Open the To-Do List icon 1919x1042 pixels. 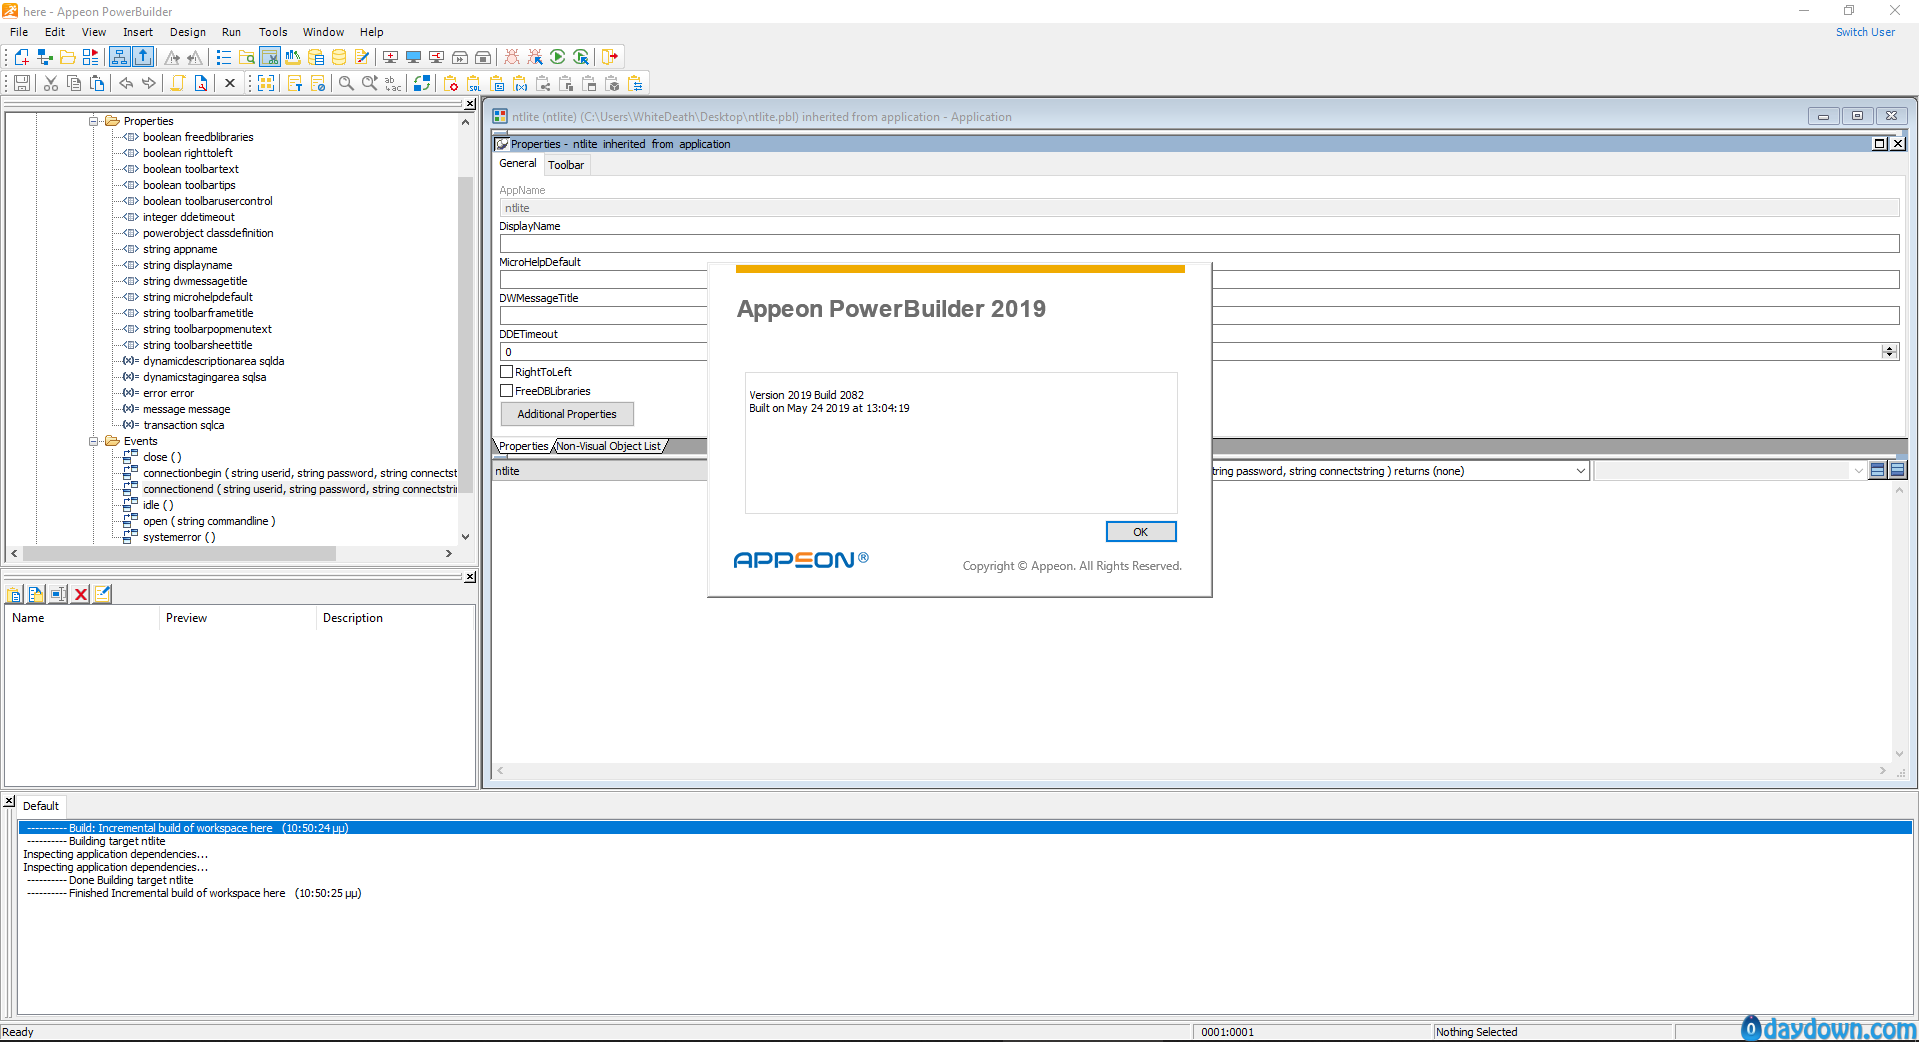[x=224, y=57]
